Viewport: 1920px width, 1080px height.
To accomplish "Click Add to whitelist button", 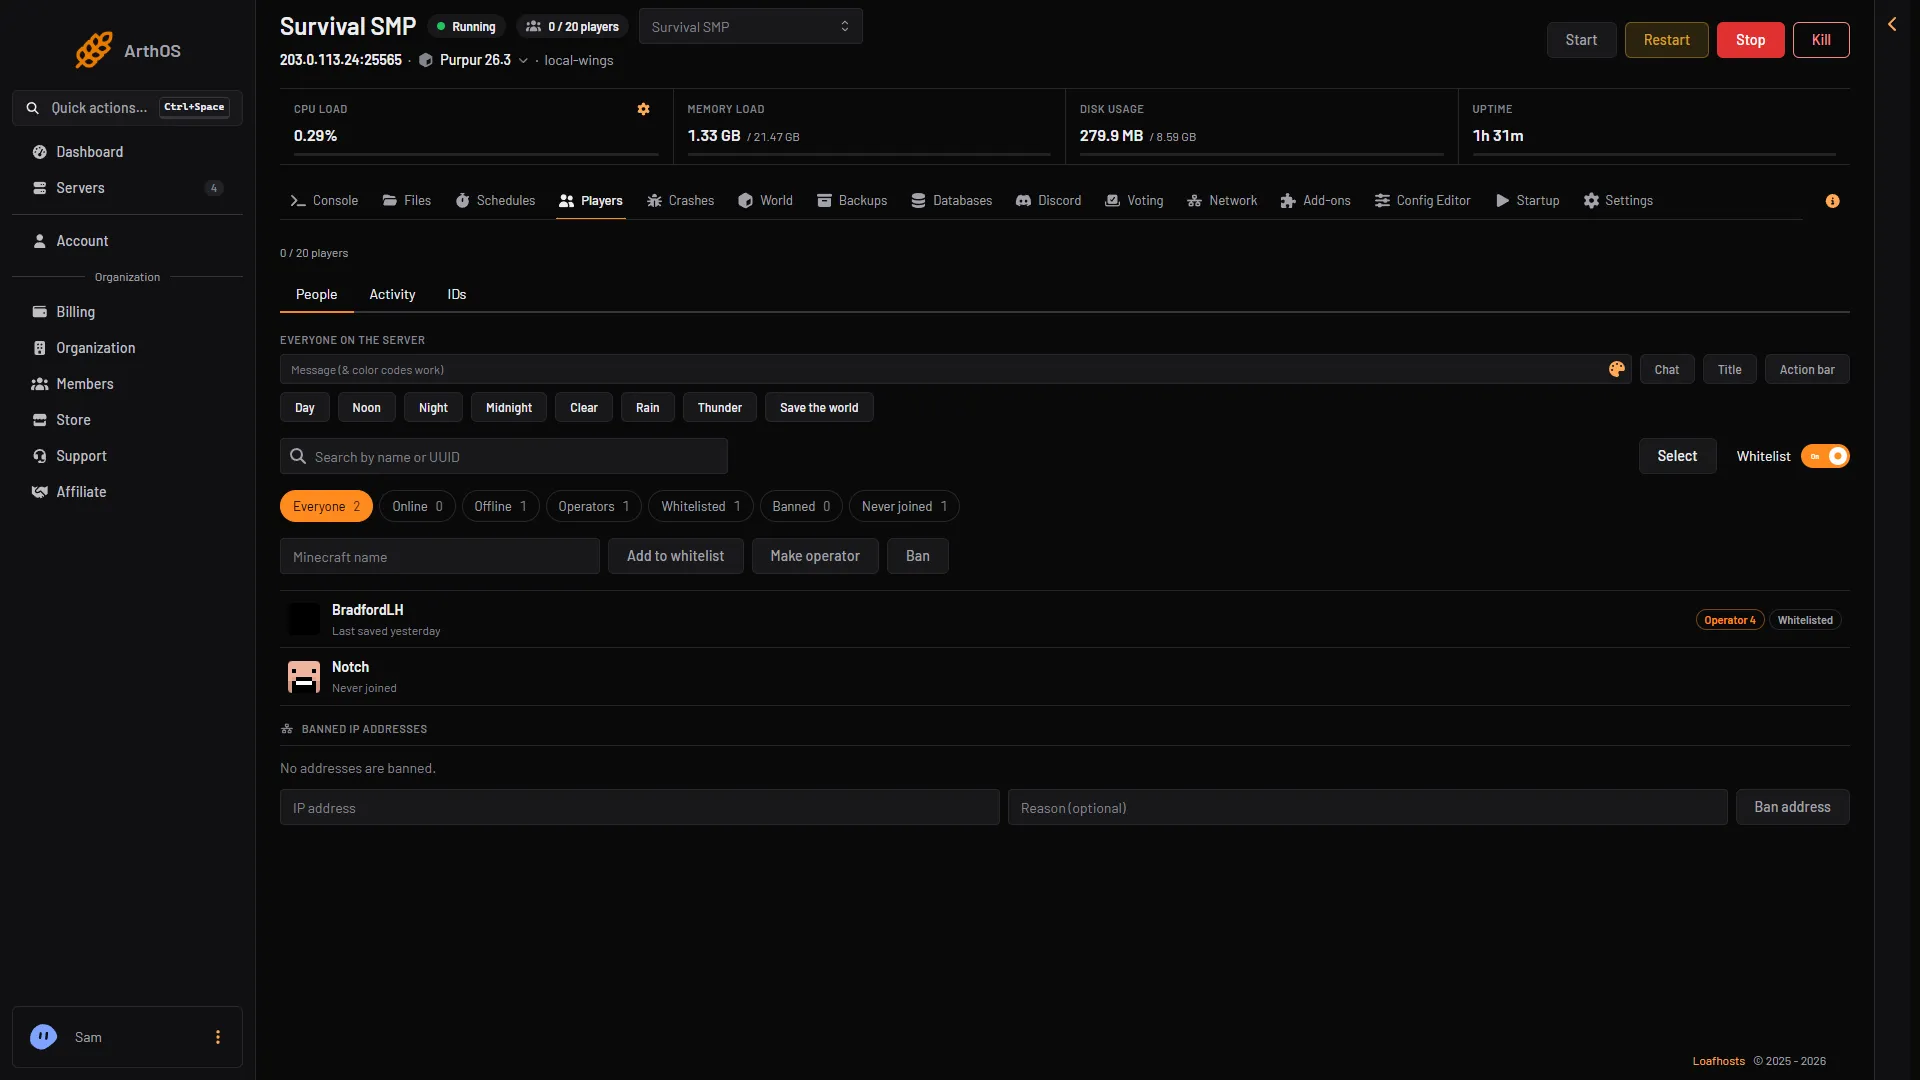I will click(675, 556).
